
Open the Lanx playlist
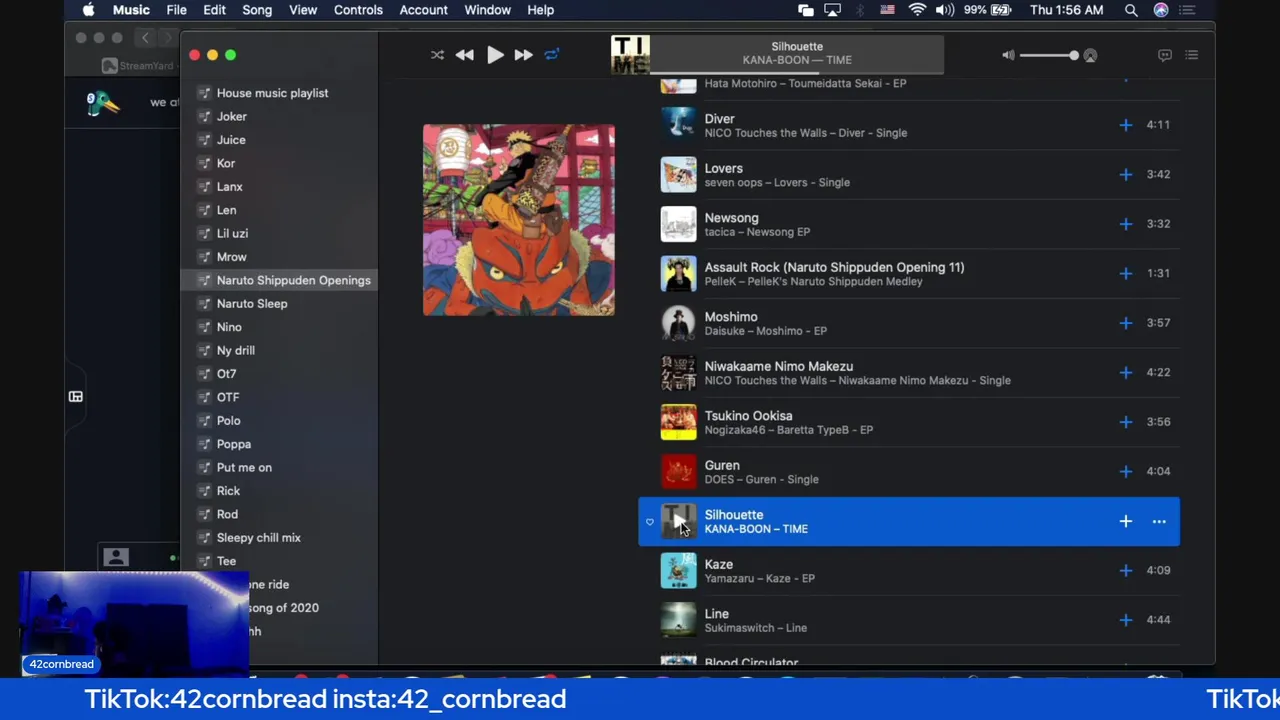coord(230,187)
